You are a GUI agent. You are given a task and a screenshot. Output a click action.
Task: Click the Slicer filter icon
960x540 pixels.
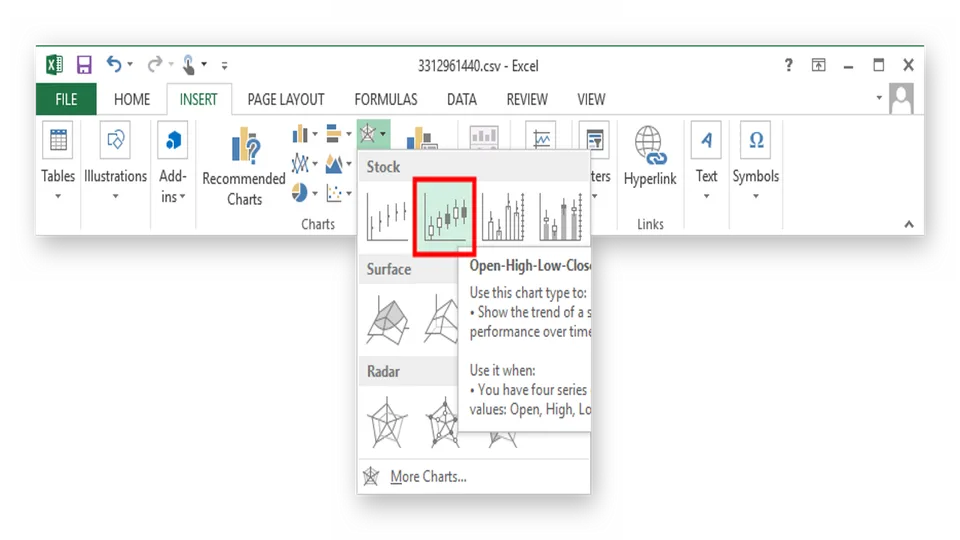[594, 138]
